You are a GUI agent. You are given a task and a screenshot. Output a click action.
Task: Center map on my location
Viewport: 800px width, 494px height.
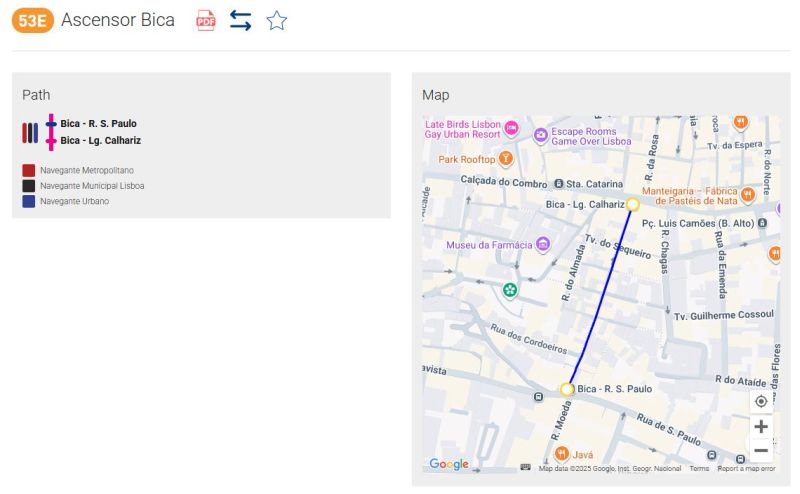tap(761, 401)
